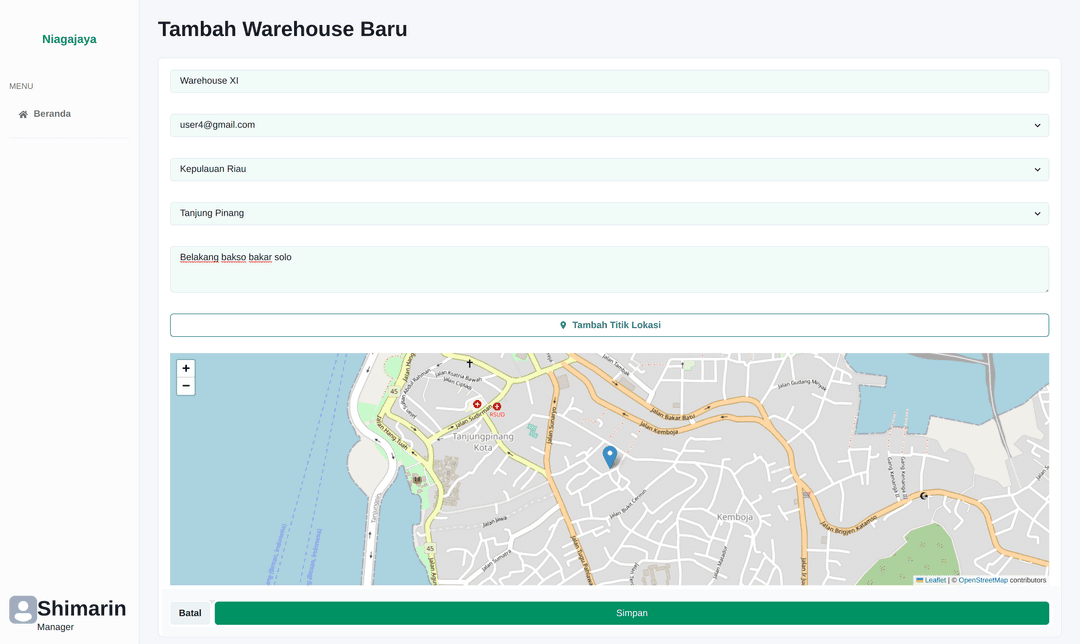
Task: Focus the Warehouse XI name field
Action: (609, 81)
